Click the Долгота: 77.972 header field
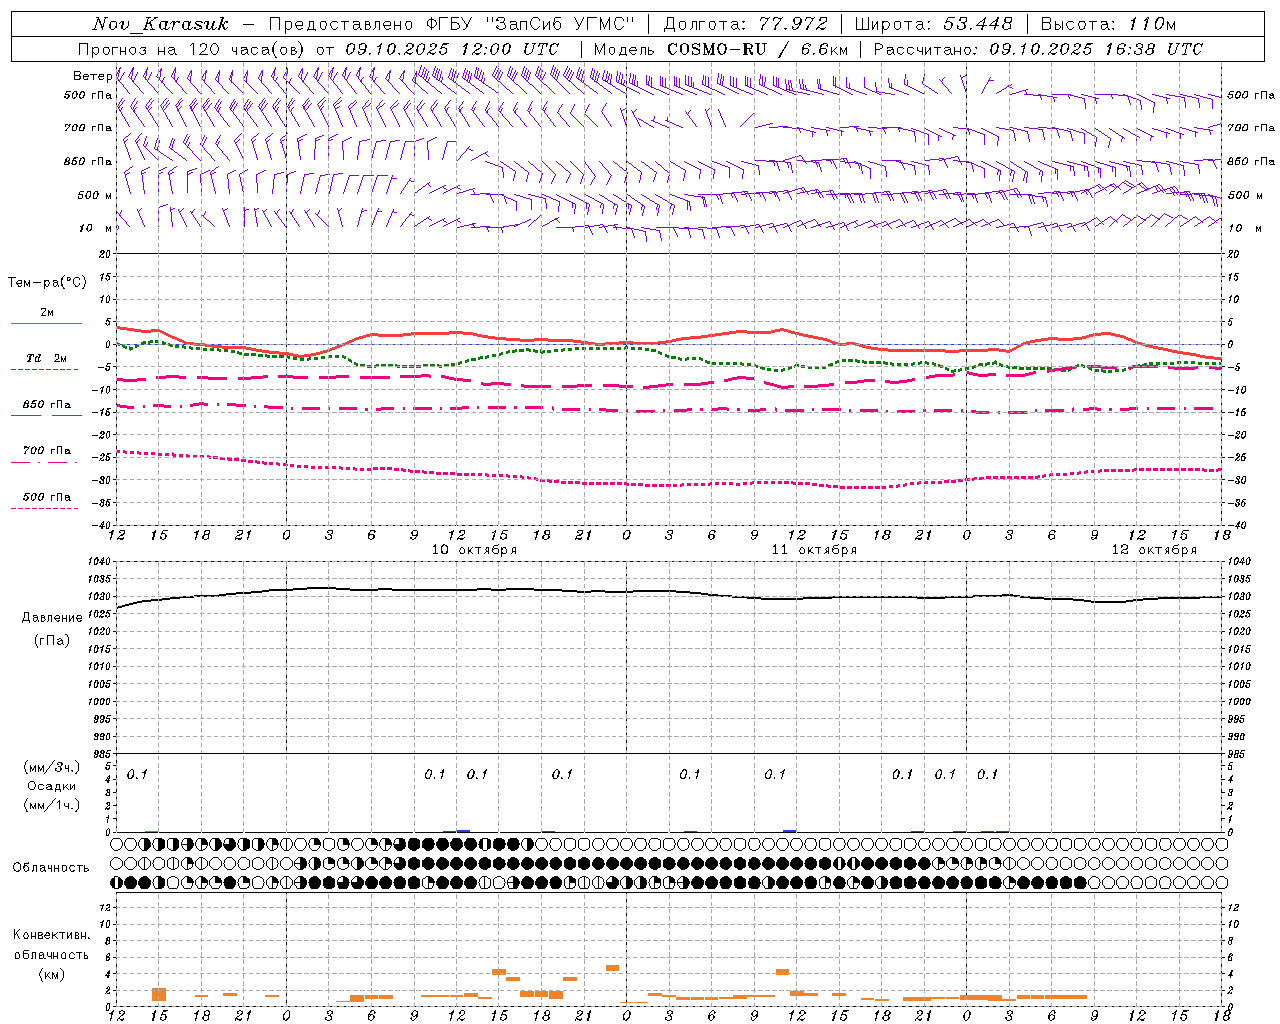 click(745, 24)
